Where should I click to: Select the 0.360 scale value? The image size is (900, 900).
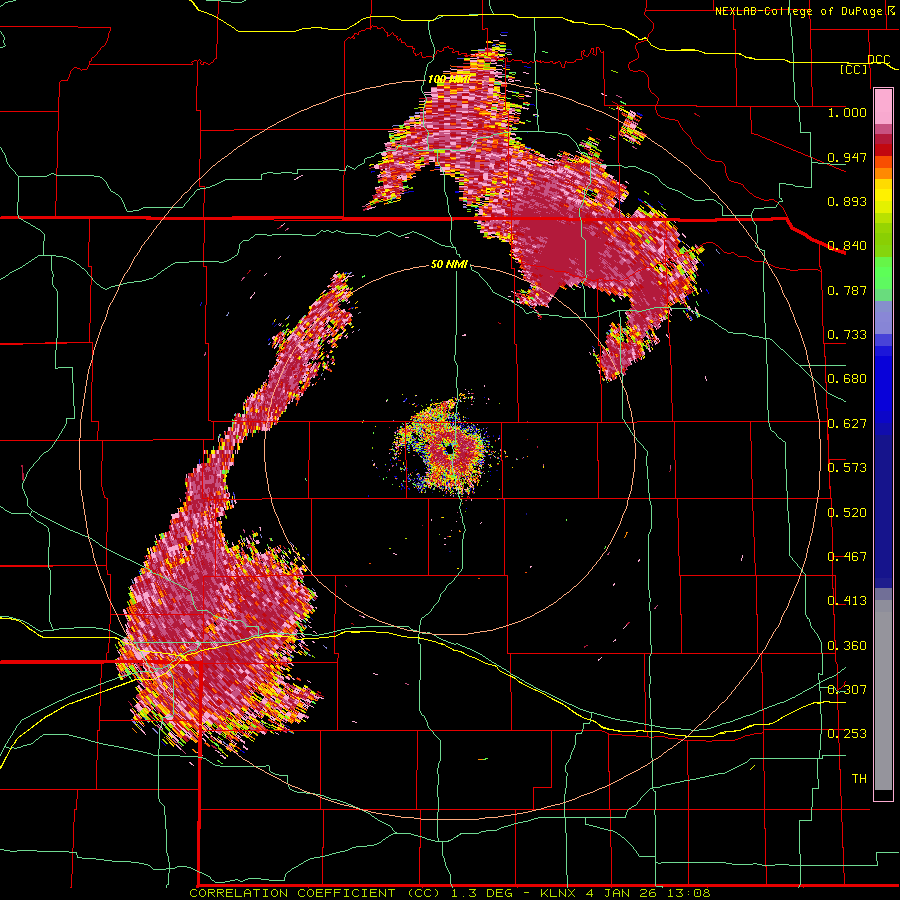click(847, 646)
